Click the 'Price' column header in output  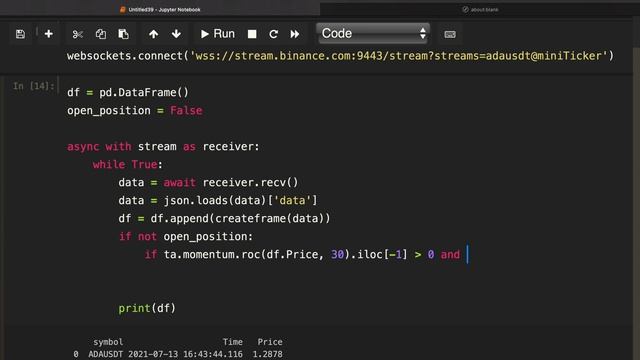click(x=270, y=342)
